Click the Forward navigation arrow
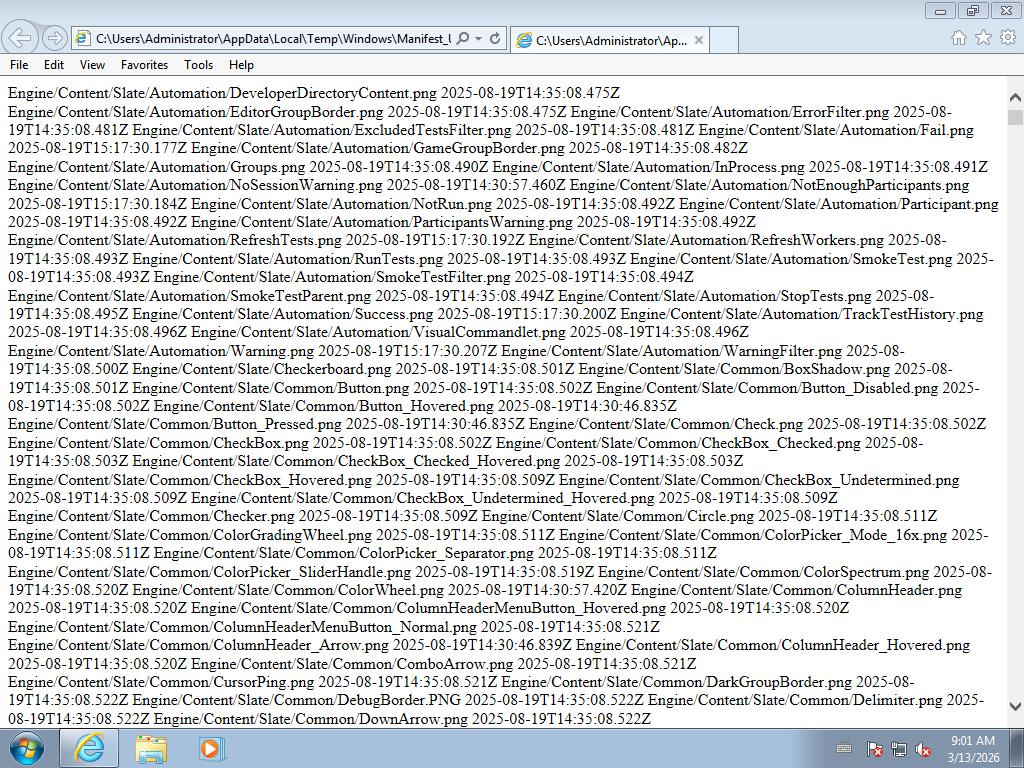The height and width of the screenshot is (768, 1024). tap(55, 38)
